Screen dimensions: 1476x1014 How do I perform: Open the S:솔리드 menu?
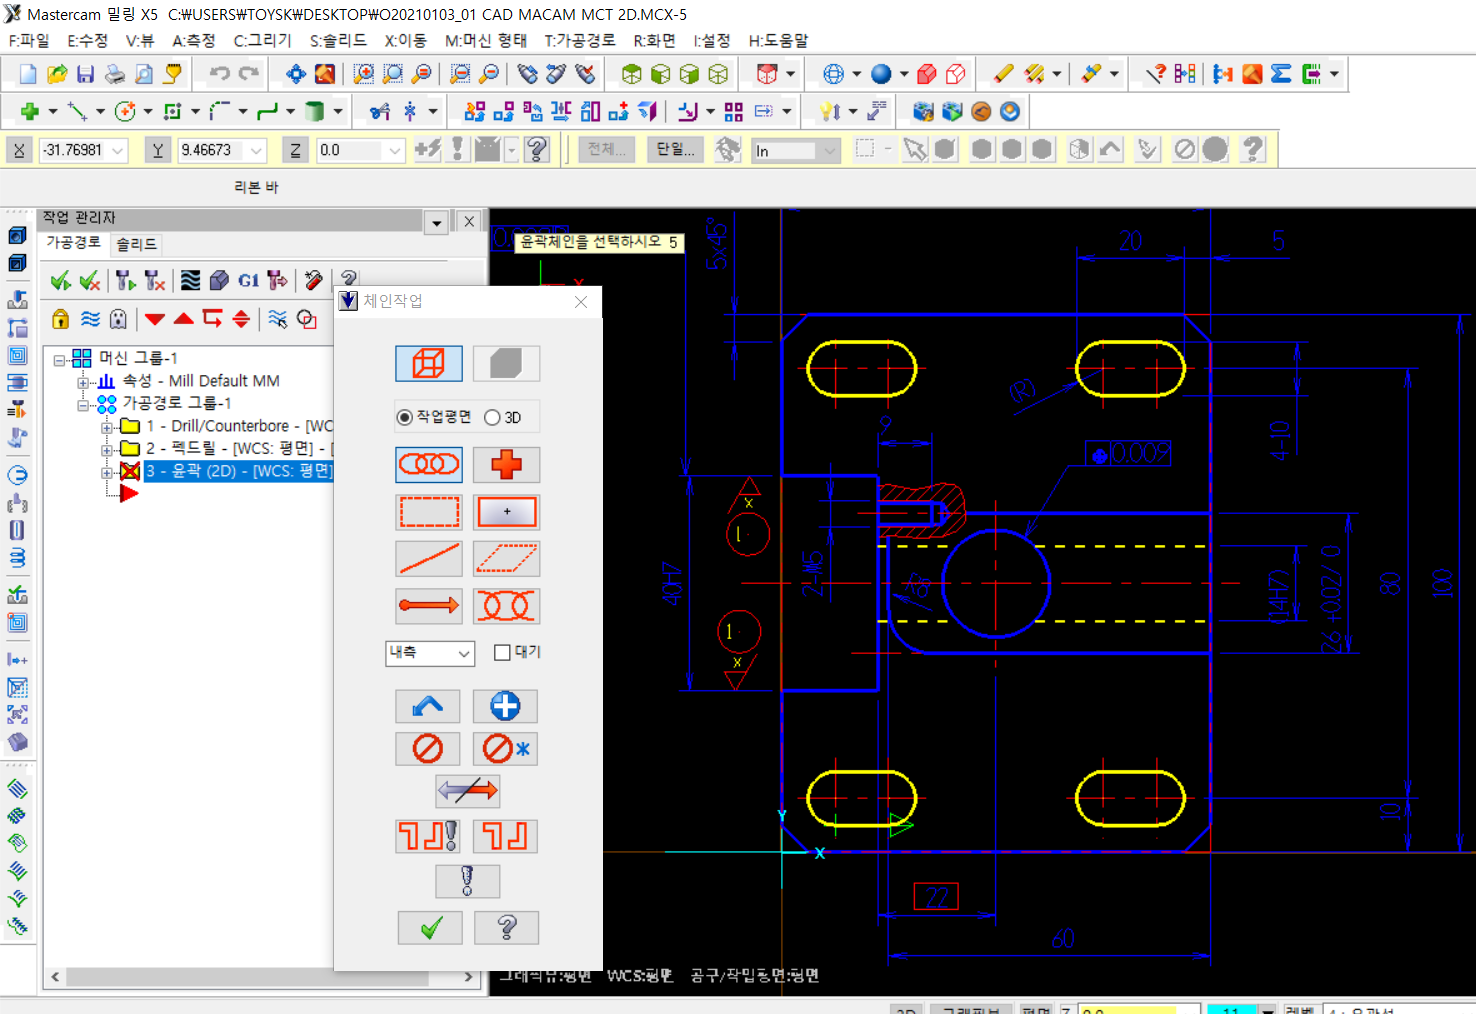[338, 40]
